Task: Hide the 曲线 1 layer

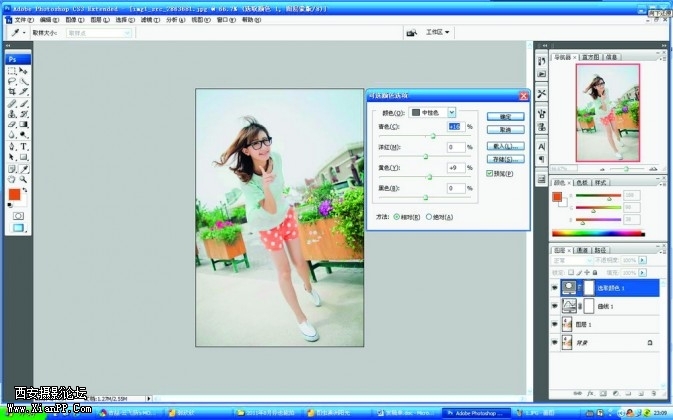Action: click(555, 306)
